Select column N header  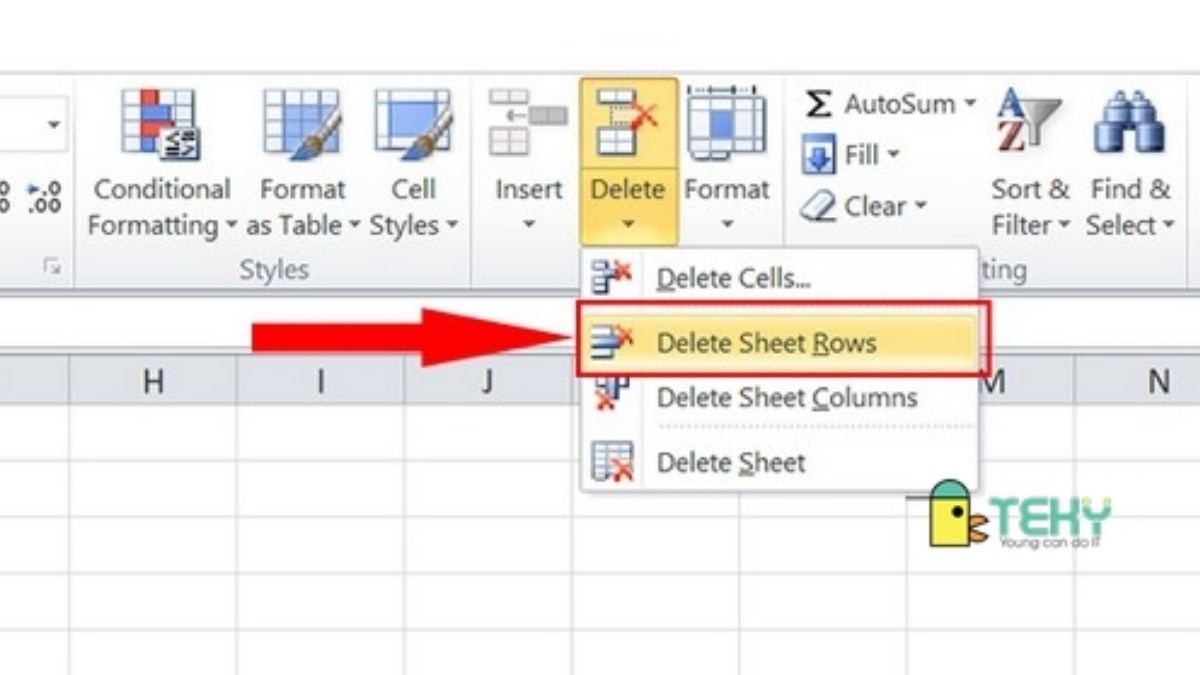pos(1158,380)
